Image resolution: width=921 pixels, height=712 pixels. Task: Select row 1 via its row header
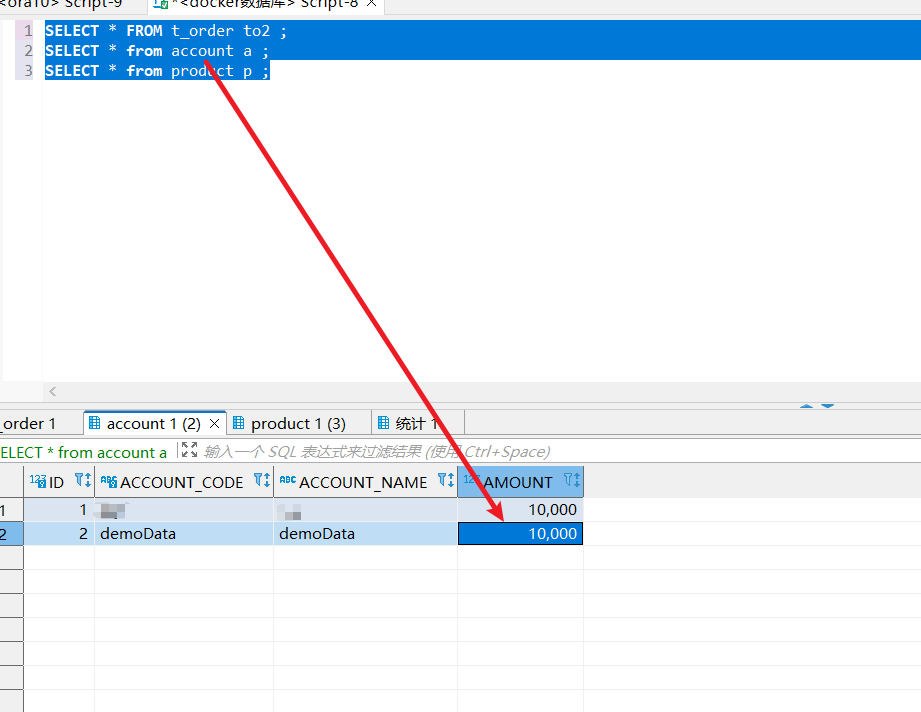(10, 510)
